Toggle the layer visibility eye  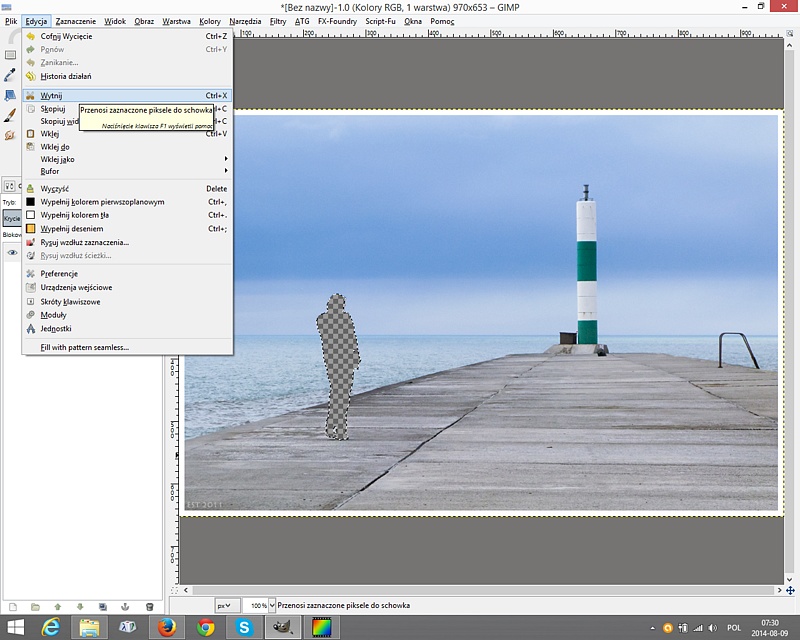click(12, 253)
